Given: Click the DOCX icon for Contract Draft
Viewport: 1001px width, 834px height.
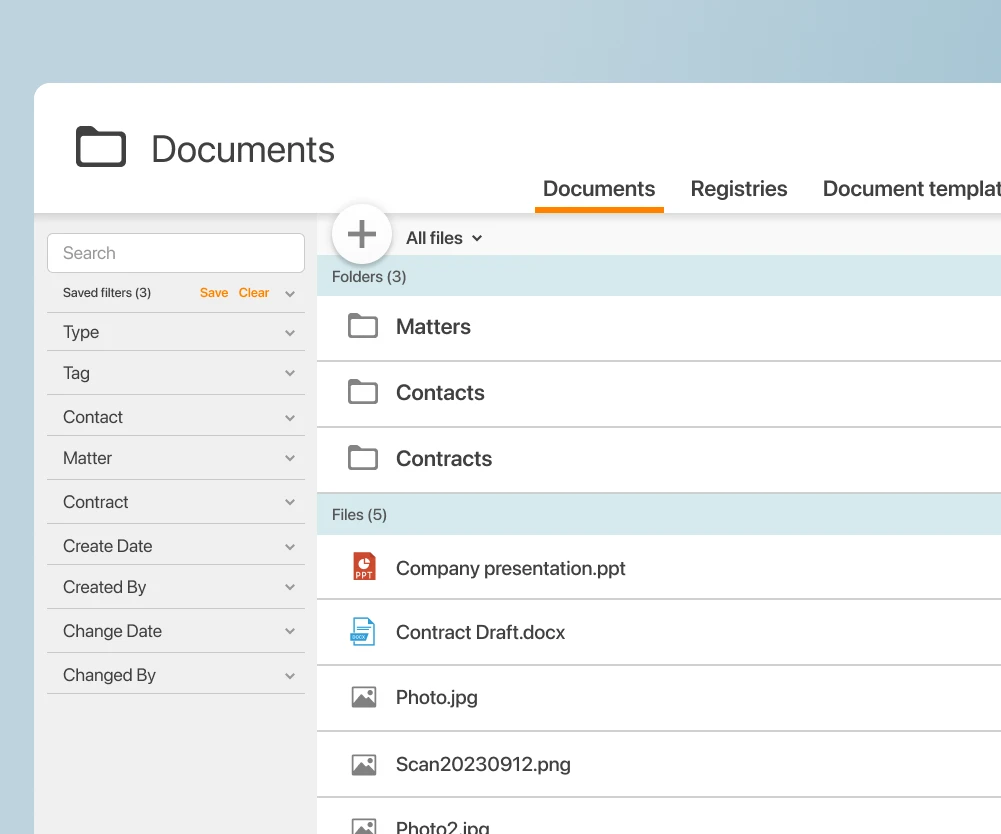Looking at the screenshot, I should point(363,632).
